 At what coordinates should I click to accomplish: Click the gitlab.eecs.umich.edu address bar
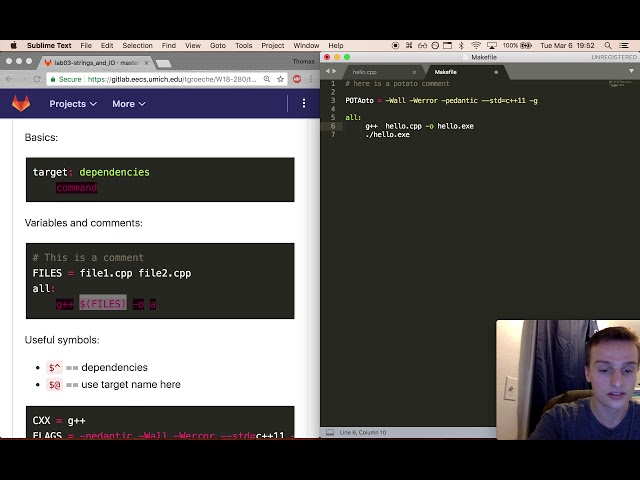[172, 79]
